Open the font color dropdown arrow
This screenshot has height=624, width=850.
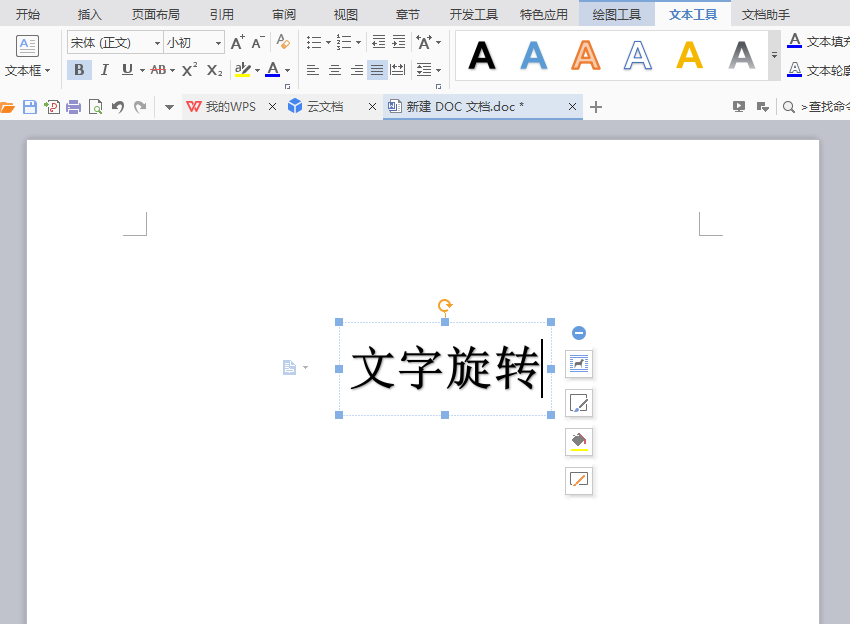point(287,70)
